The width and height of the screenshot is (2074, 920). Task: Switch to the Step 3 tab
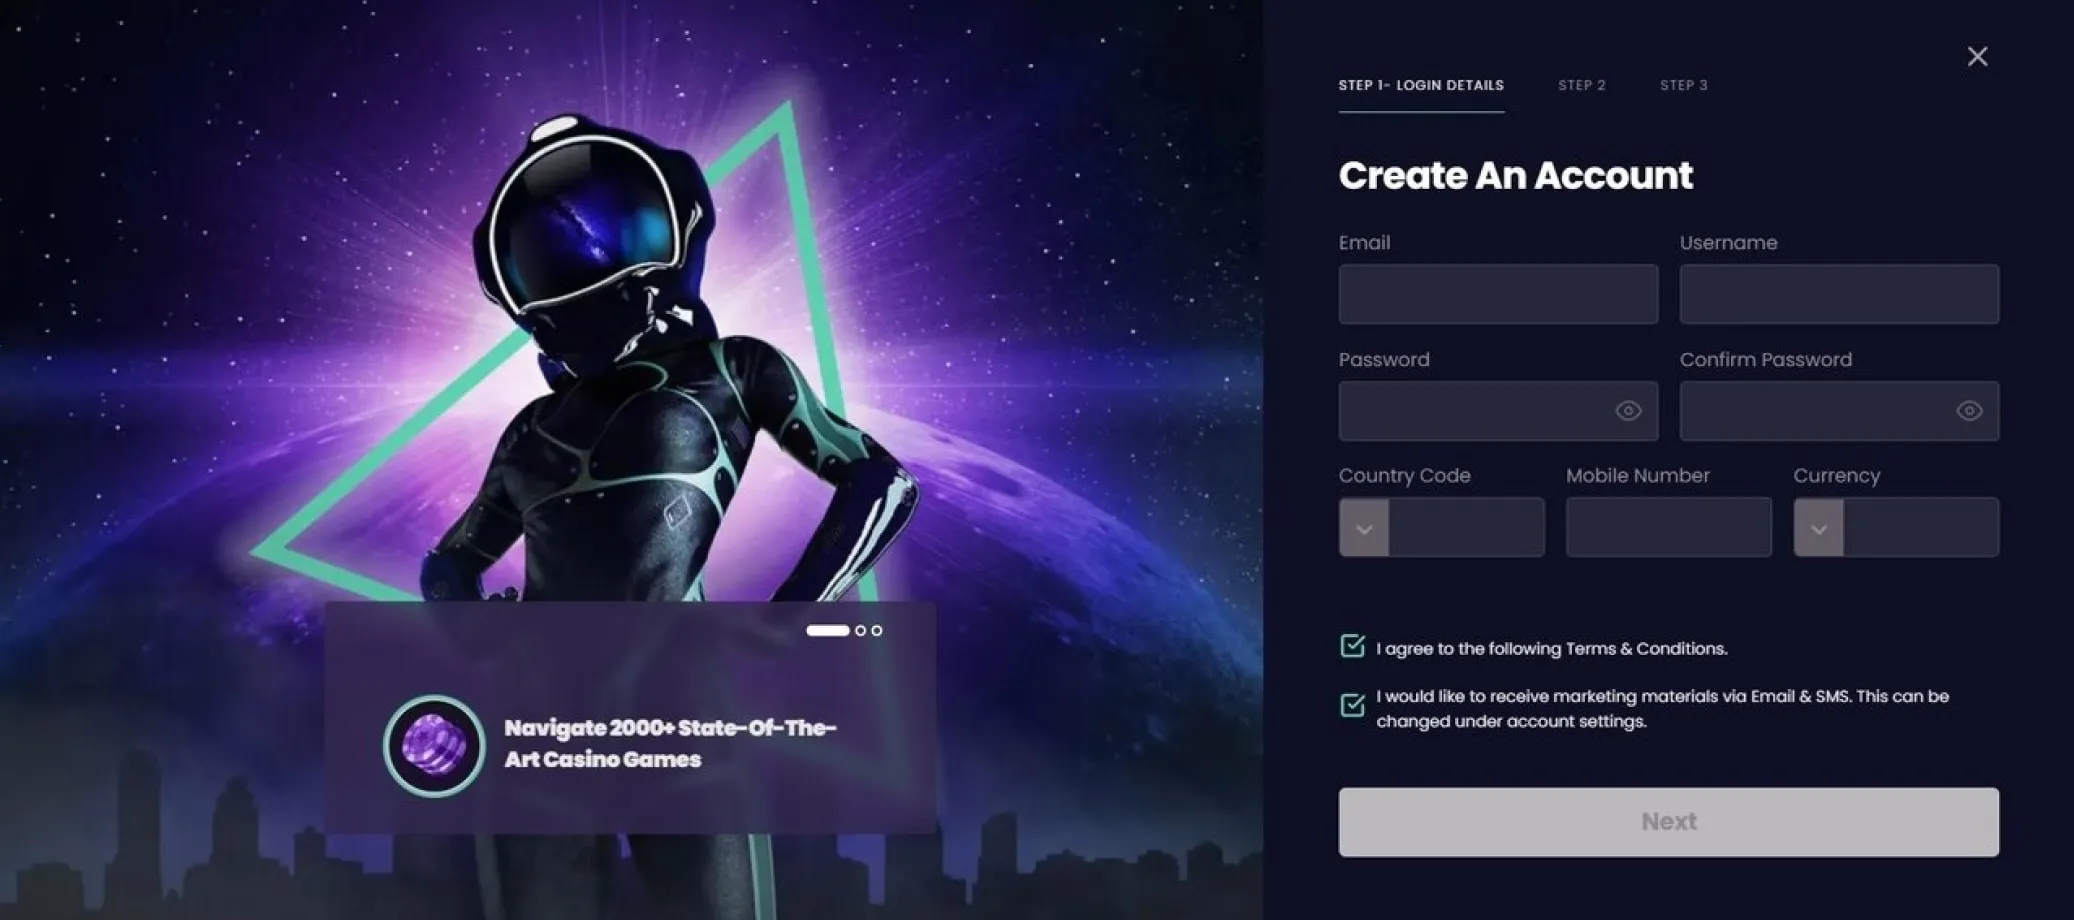[x=1684, y=85]
